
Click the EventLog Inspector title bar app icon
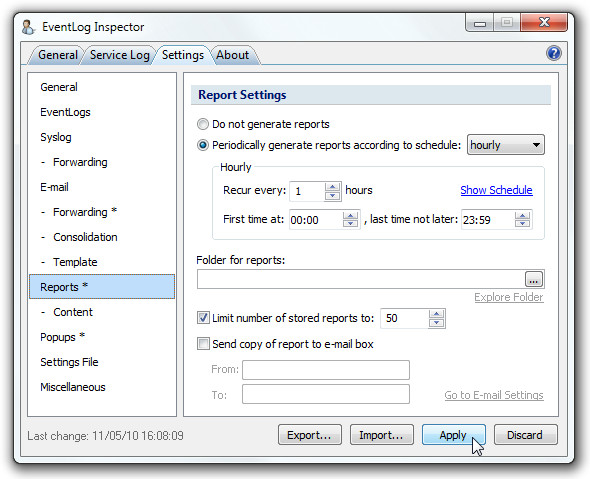(x=28, y=27)
